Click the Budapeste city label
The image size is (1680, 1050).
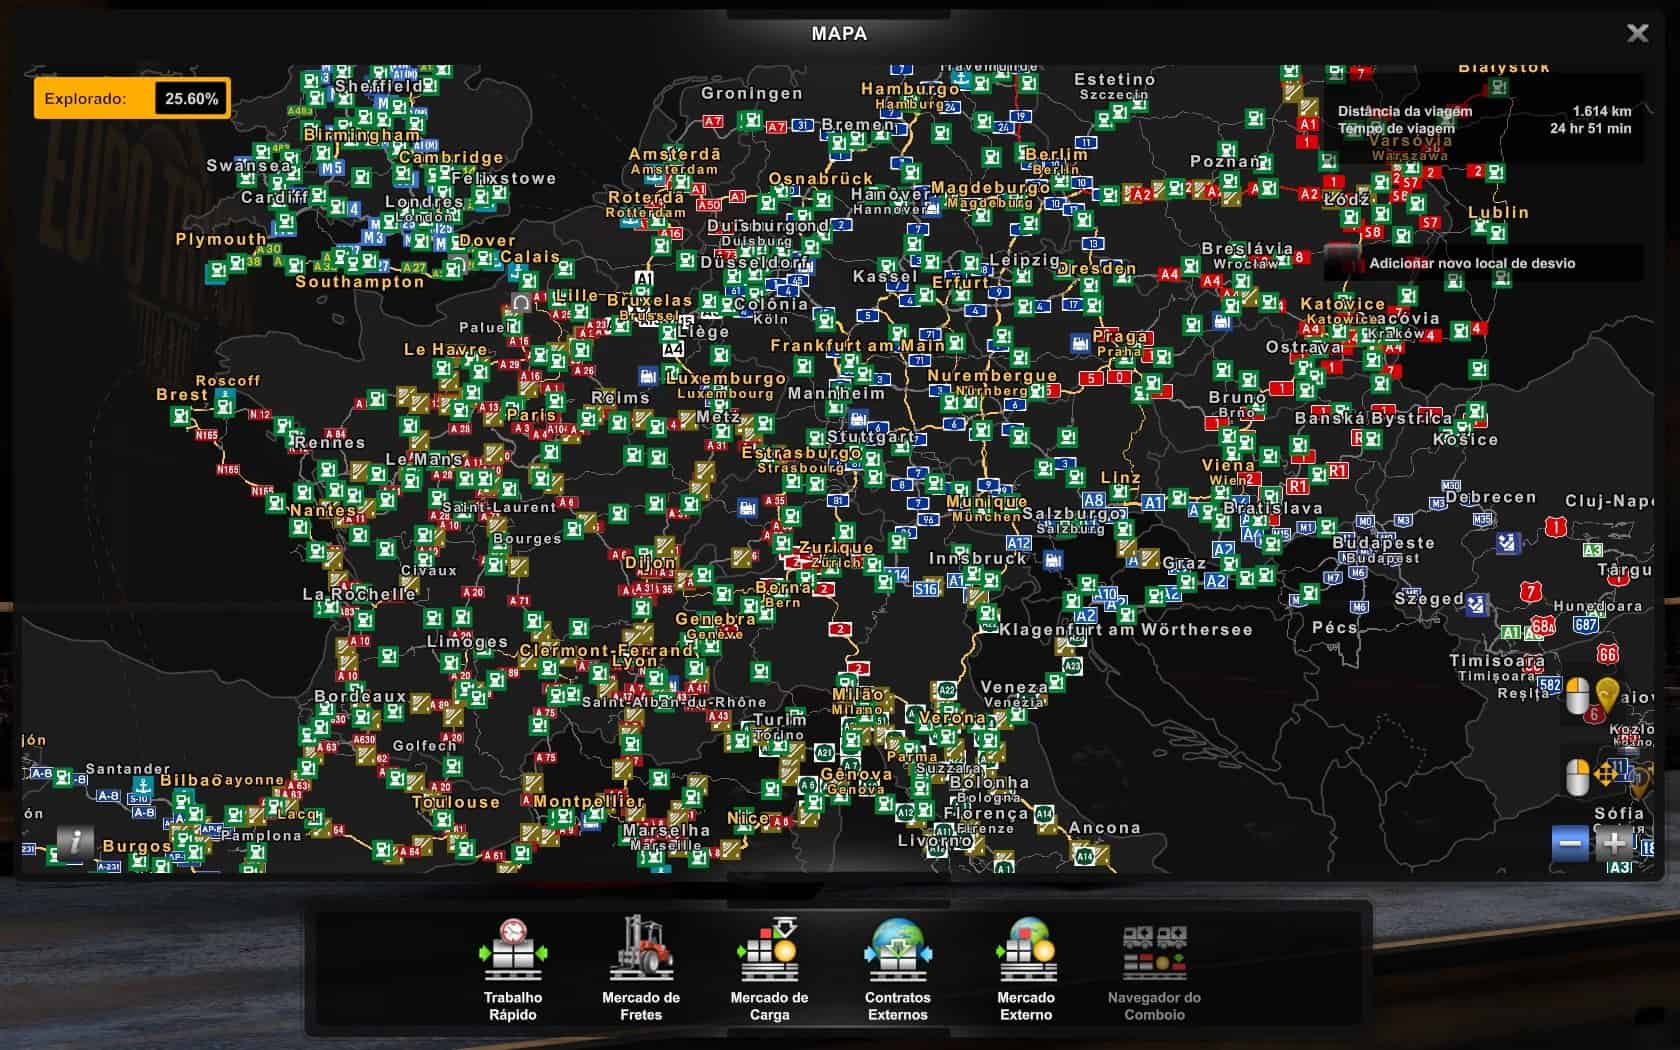tap(1384, 543)
